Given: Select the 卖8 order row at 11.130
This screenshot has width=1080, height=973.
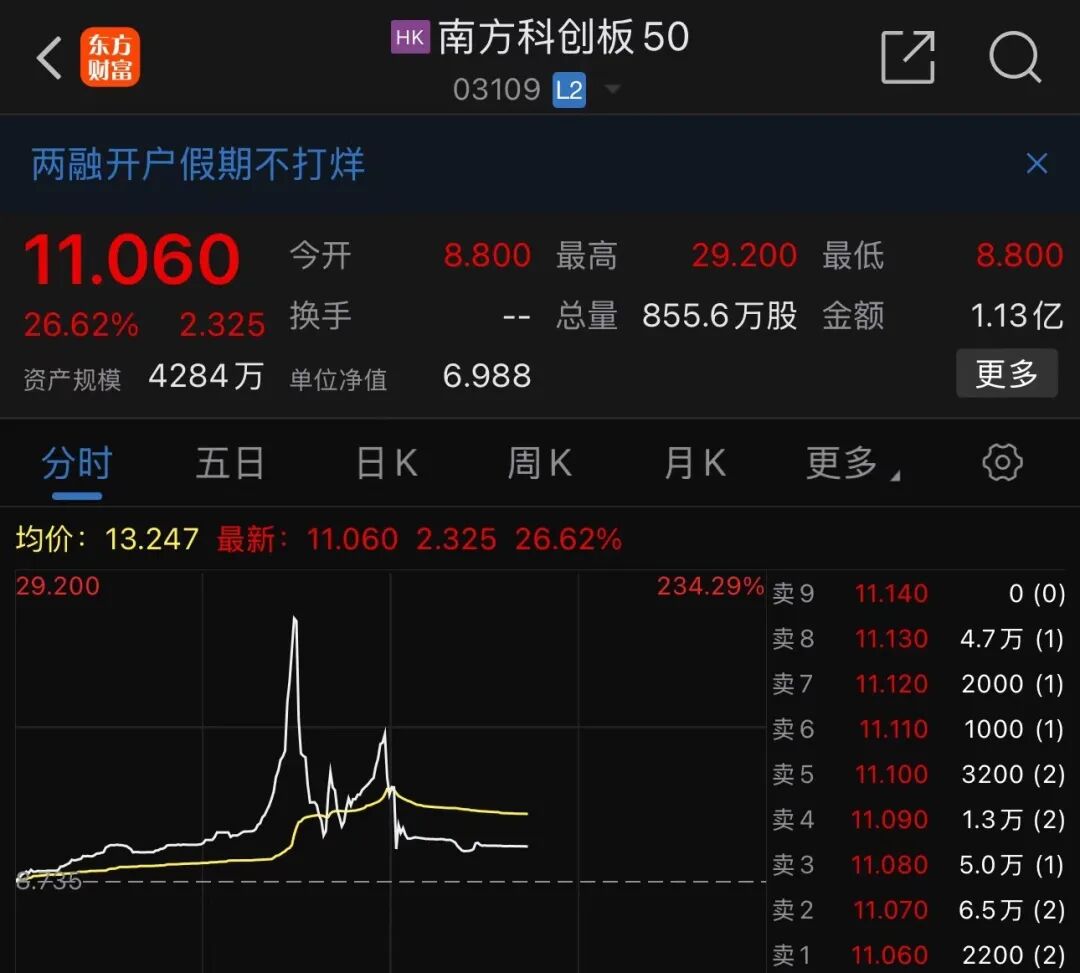Looking at the screenshot, I should point(918,639).
